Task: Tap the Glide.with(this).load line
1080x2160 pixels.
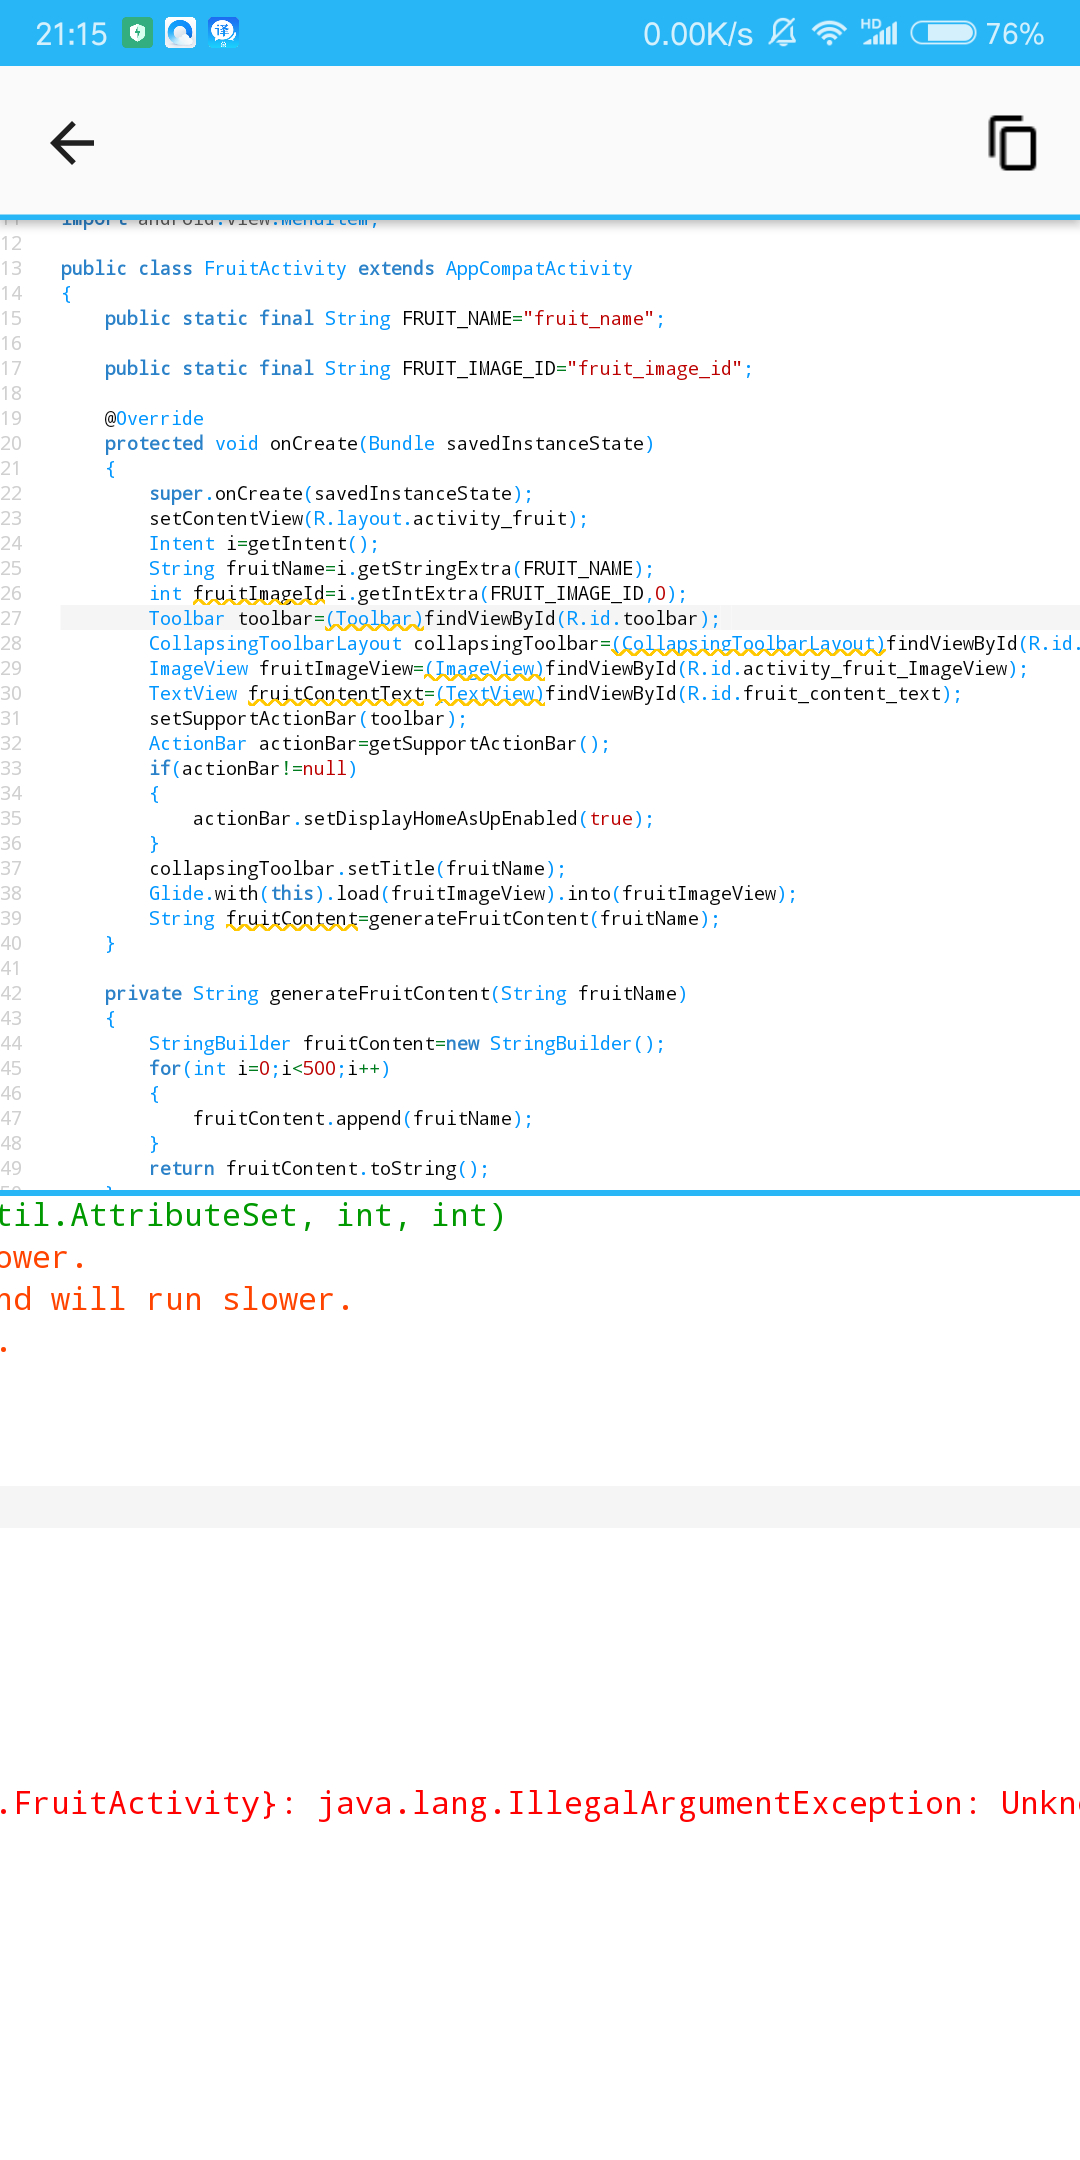Action: [x=473, y=893]
